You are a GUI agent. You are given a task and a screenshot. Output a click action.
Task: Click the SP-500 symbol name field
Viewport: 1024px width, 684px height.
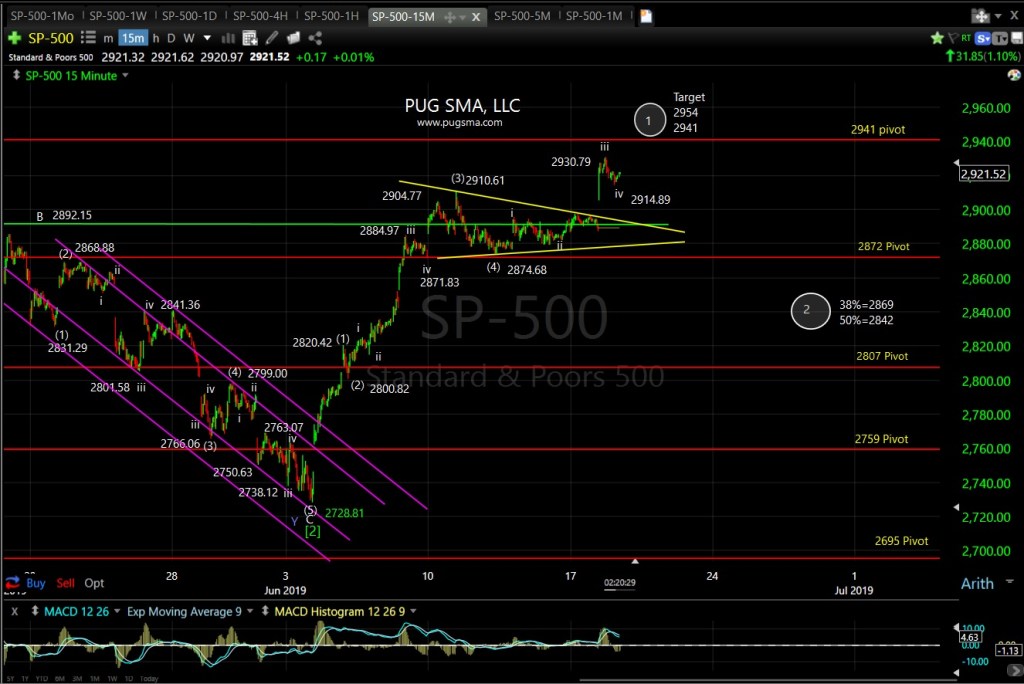[x=51, y=38]
